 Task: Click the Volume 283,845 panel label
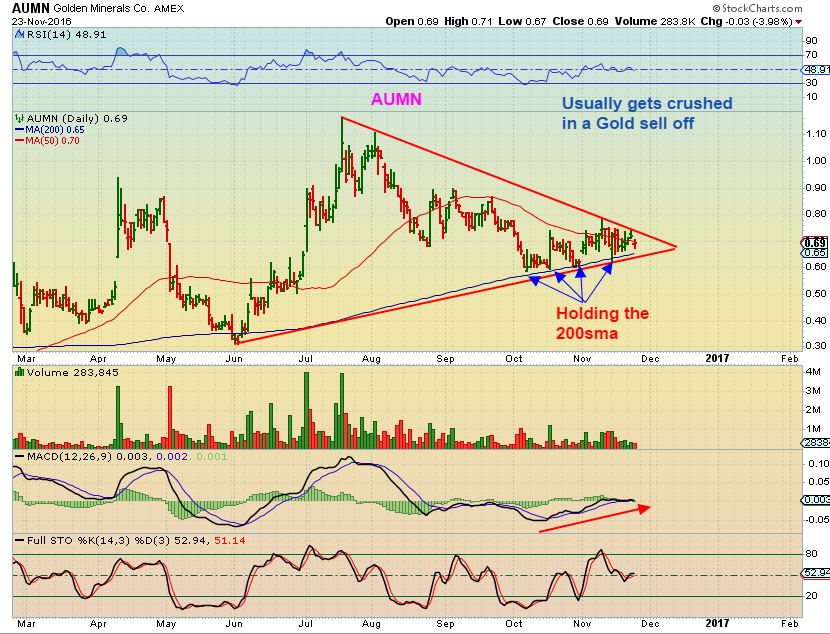tap(73, 373)
